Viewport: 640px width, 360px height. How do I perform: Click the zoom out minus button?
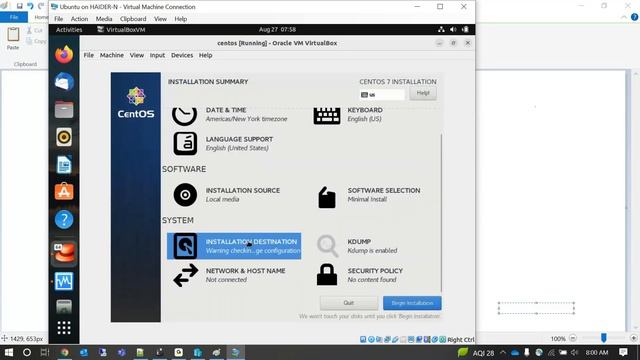pos(573,338)
